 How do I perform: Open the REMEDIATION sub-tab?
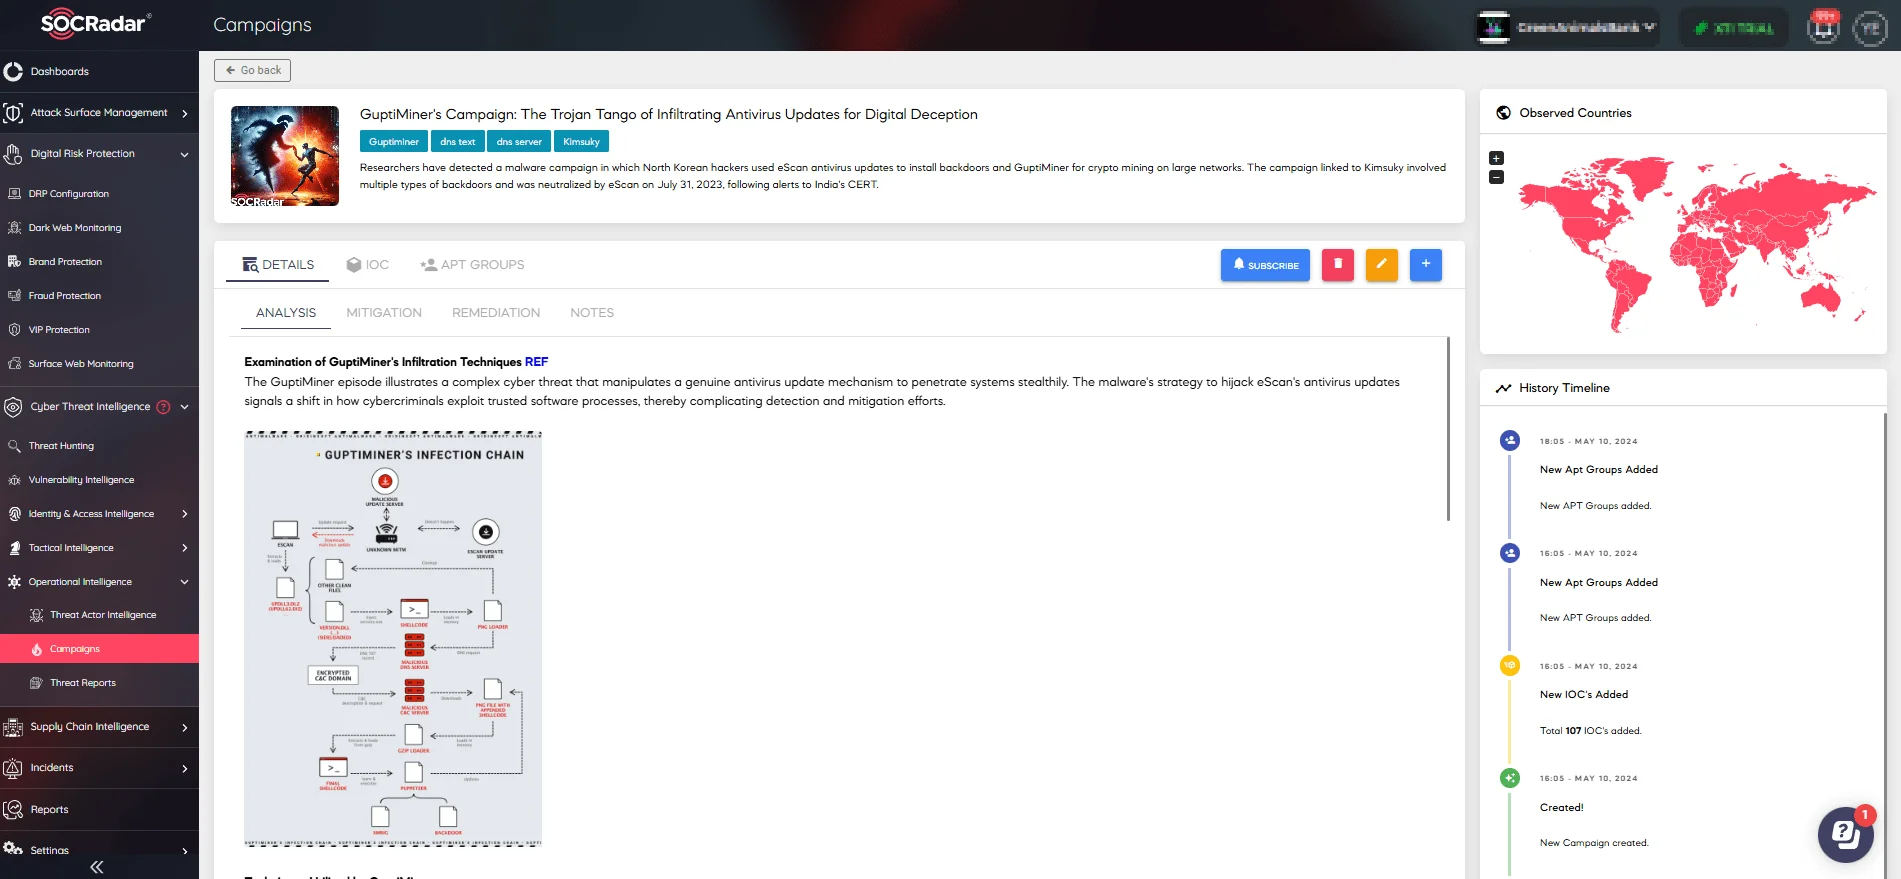496,313
